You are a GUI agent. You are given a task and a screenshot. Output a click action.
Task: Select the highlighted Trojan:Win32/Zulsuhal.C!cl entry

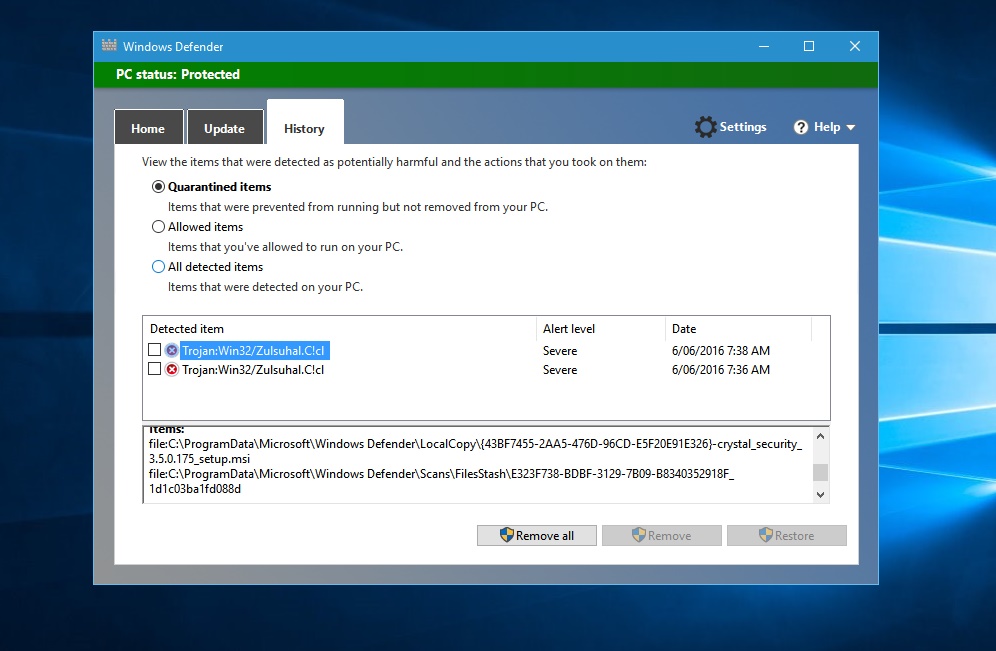254,351
